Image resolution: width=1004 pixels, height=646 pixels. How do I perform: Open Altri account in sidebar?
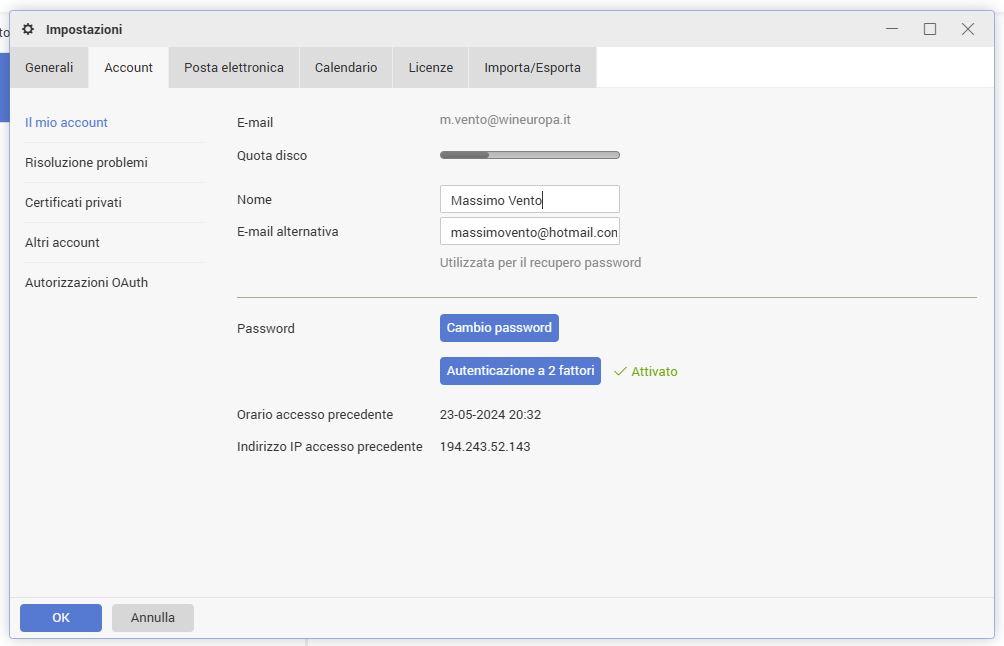(x=62, y=242)
